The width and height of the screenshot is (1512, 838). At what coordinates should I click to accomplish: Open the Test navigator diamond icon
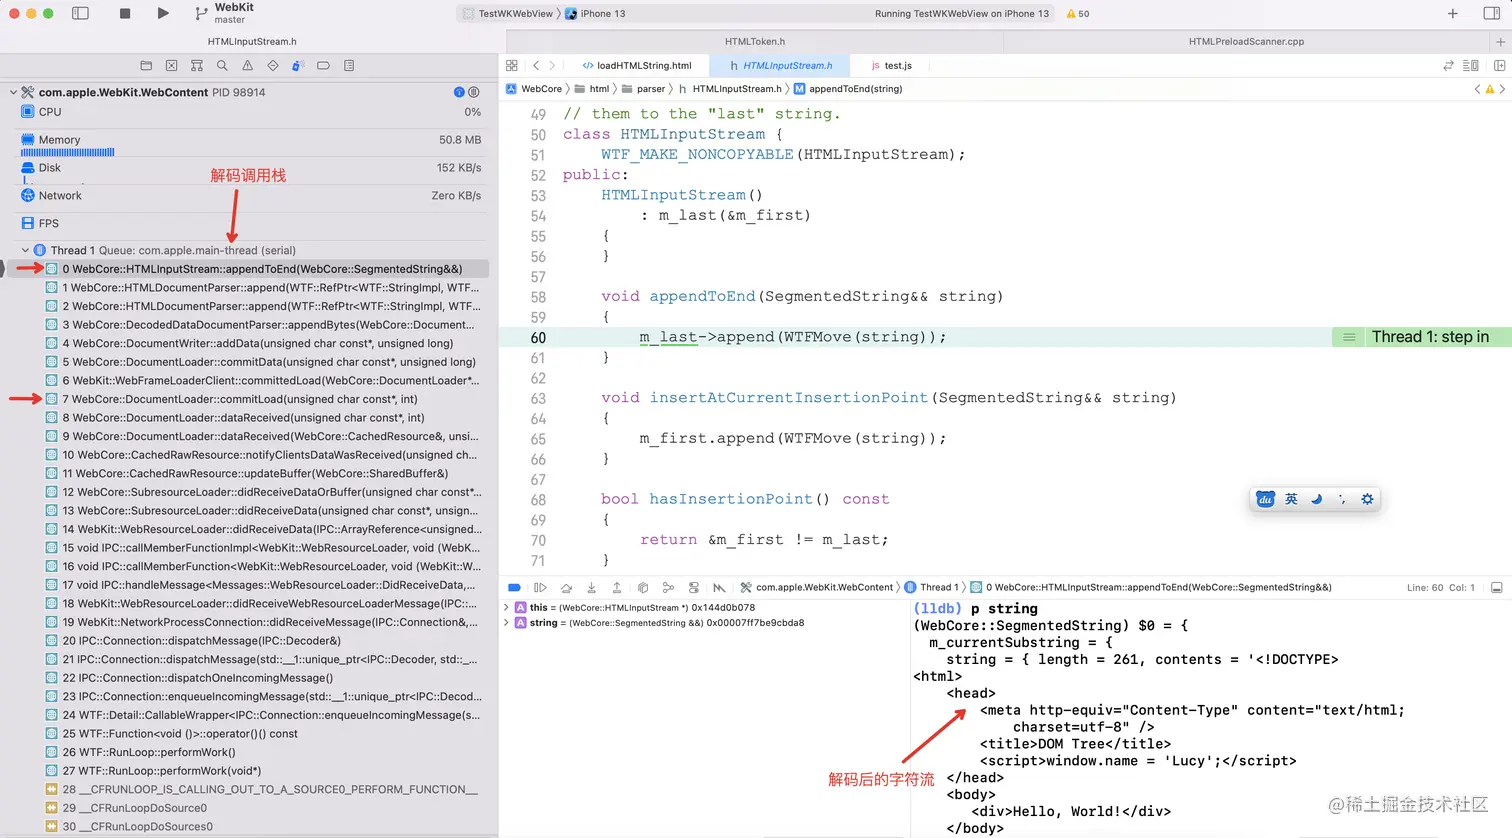(273, 66)
